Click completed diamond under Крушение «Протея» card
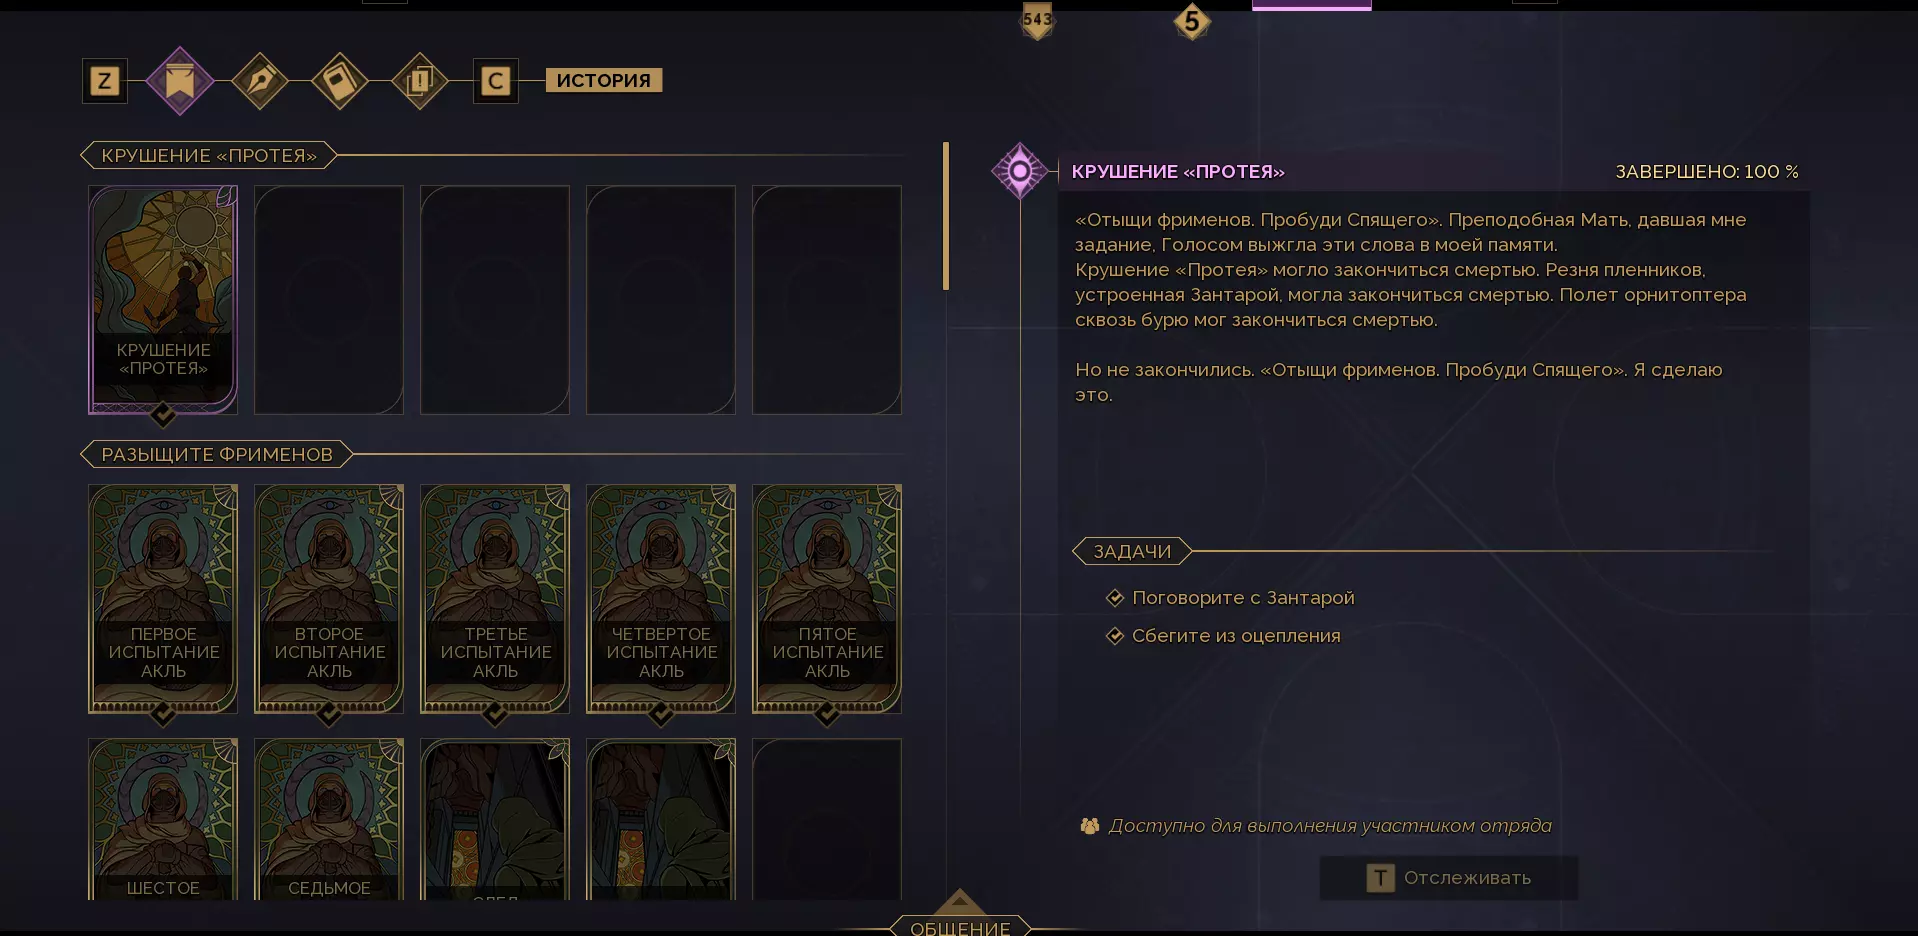Screen dimensions: 1918x936 [163, 413]
